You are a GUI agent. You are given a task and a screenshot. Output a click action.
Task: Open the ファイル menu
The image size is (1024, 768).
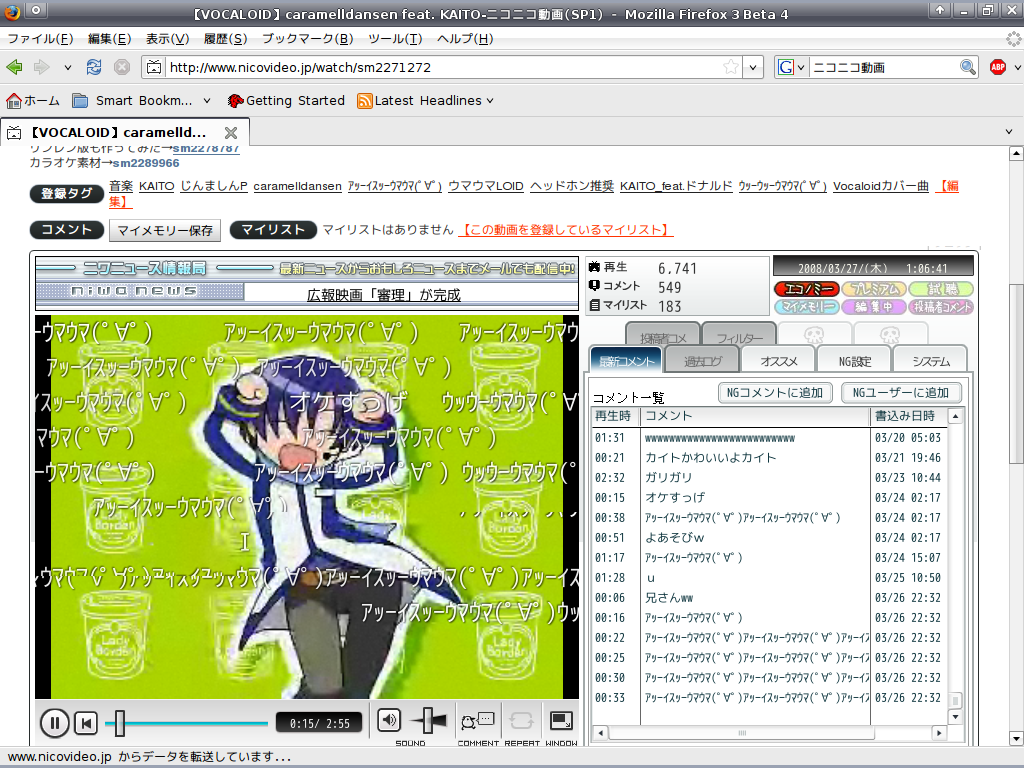[40, 39]
